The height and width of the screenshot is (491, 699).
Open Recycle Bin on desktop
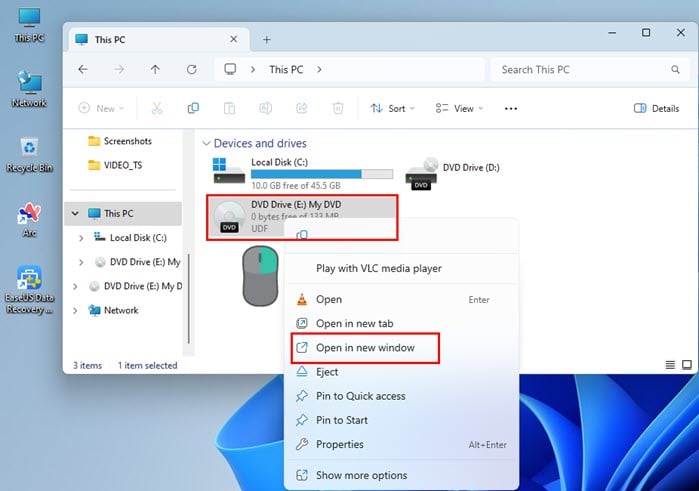click(29, 155)
